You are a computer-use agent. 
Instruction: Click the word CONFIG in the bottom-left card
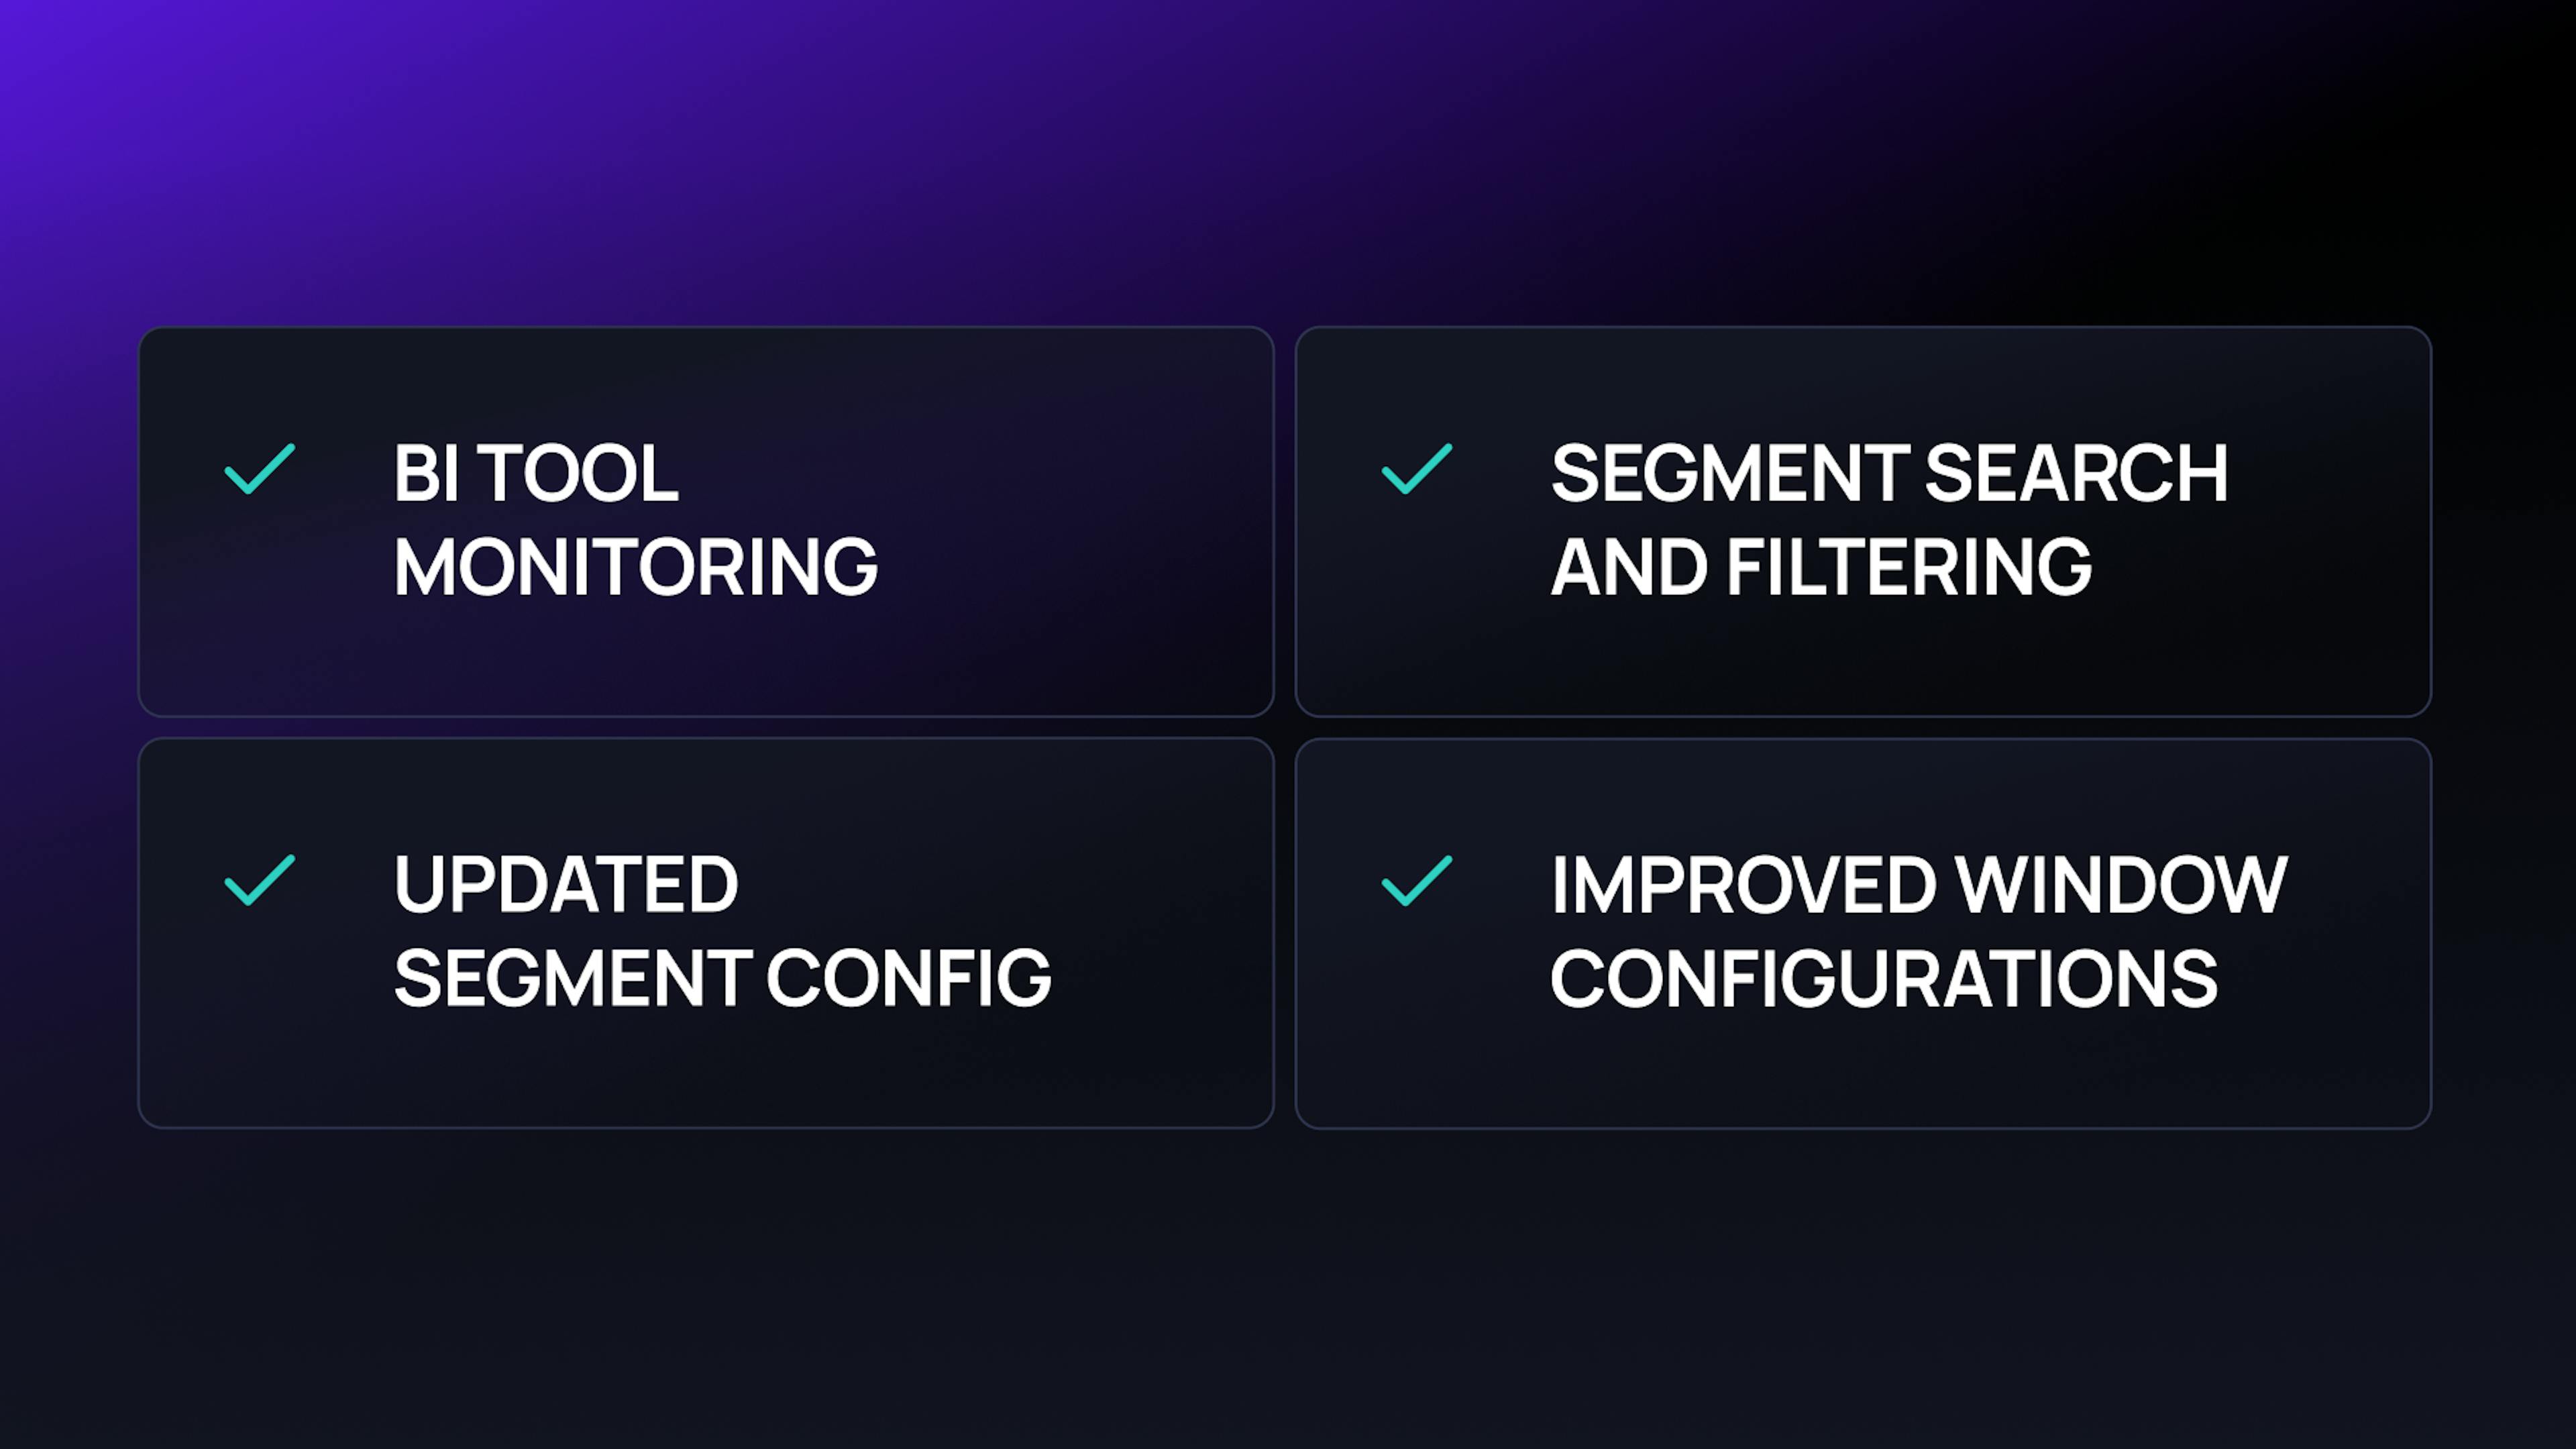pyautogui.click(x=909, y=978)
